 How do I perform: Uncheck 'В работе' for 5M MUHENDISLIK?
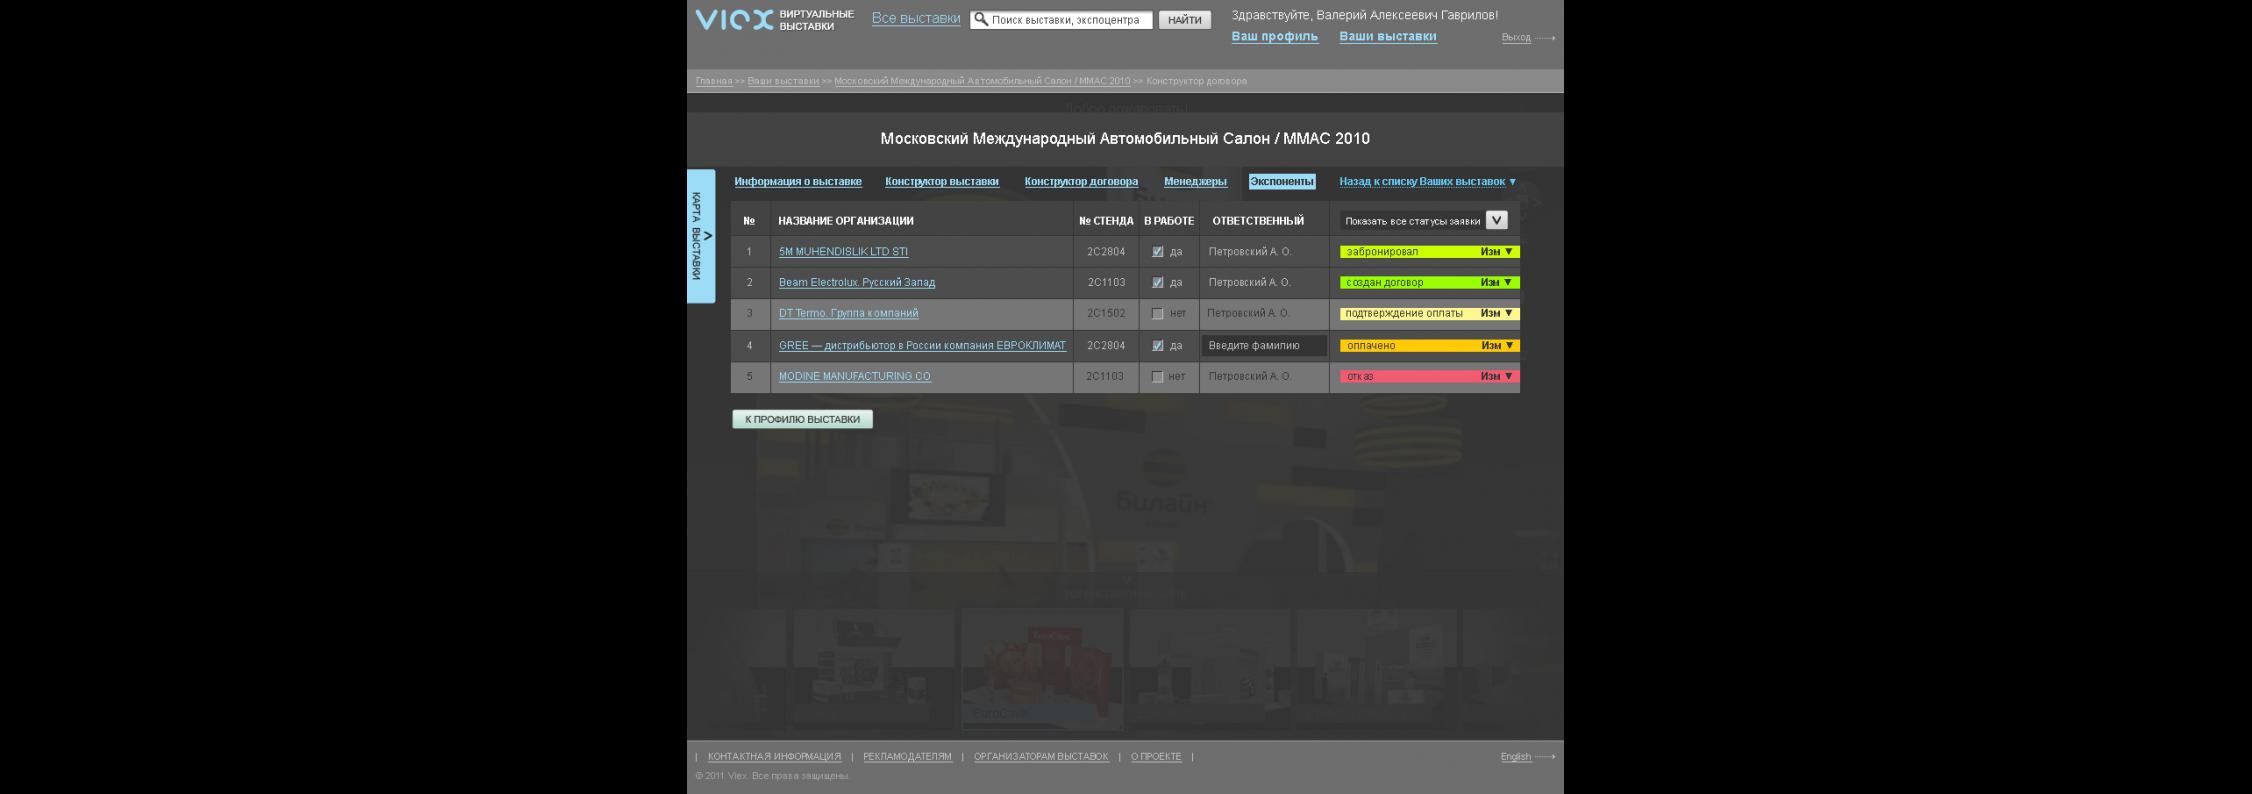pyautogui.click(x=1157, y=252)
